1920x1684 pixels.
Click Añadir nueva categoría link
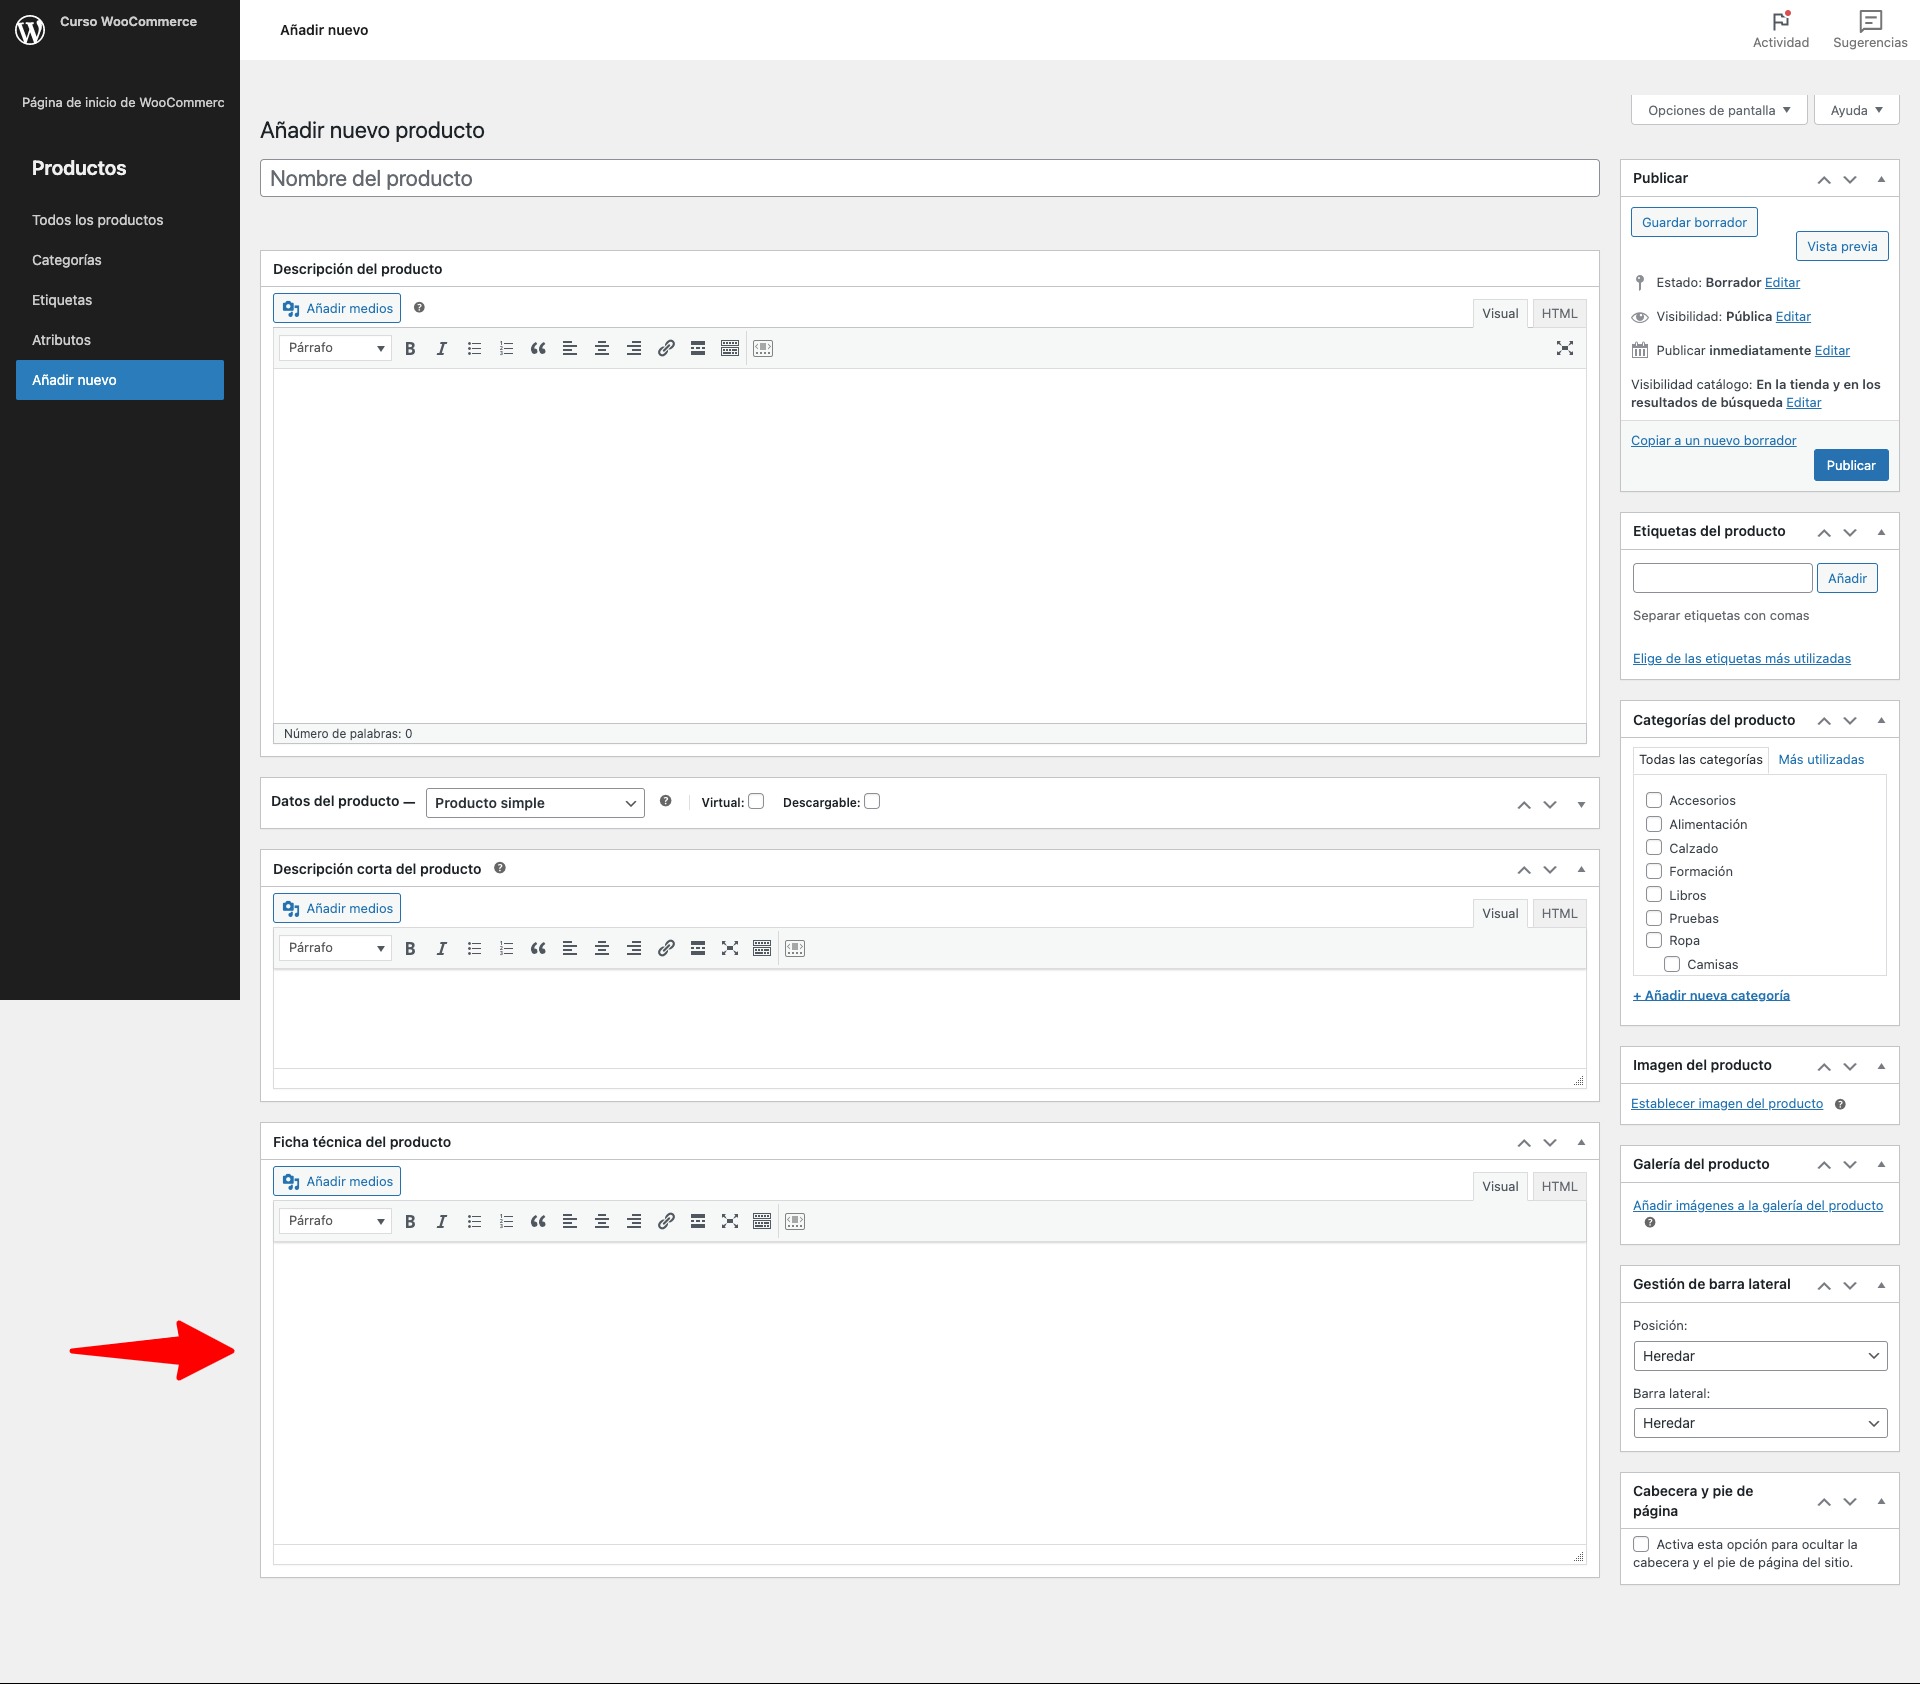click(1711, 995)
